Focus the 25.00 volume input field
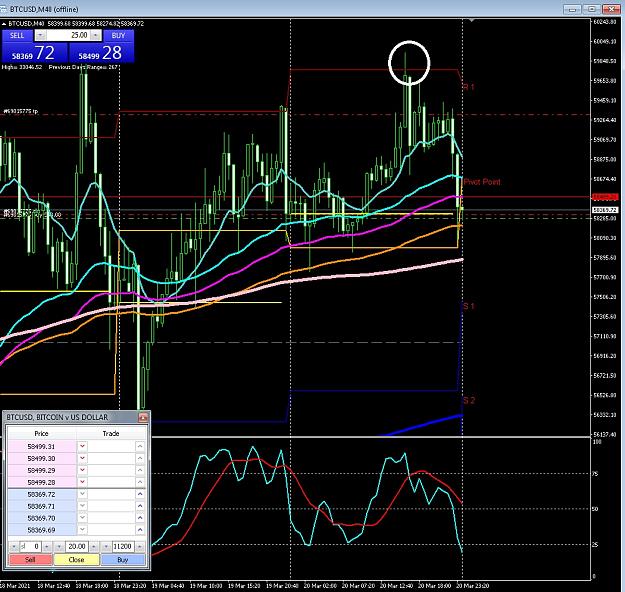 coord(68,35)
